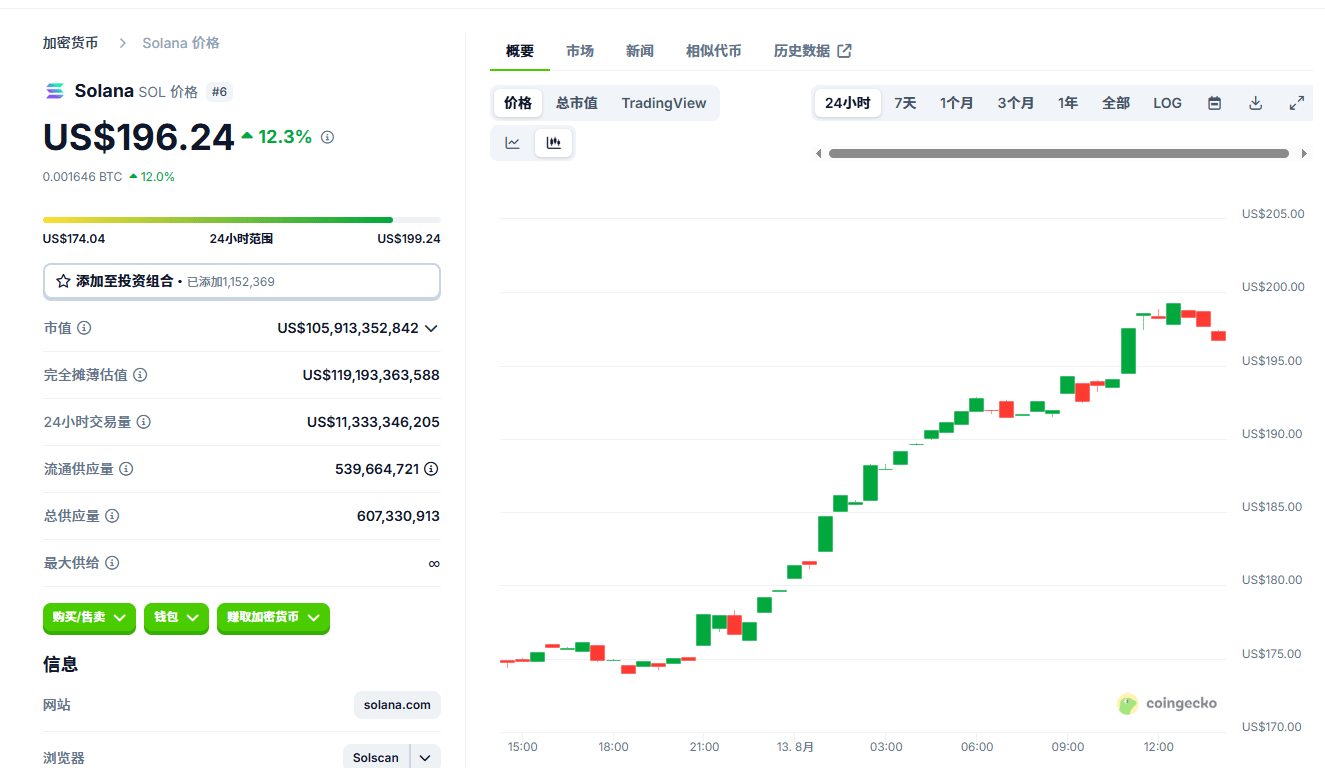Image resolution: width=1325 pixels, height=768 pixels.
Task: Set chart range to 1年
Action: (x=1068, y=103)
